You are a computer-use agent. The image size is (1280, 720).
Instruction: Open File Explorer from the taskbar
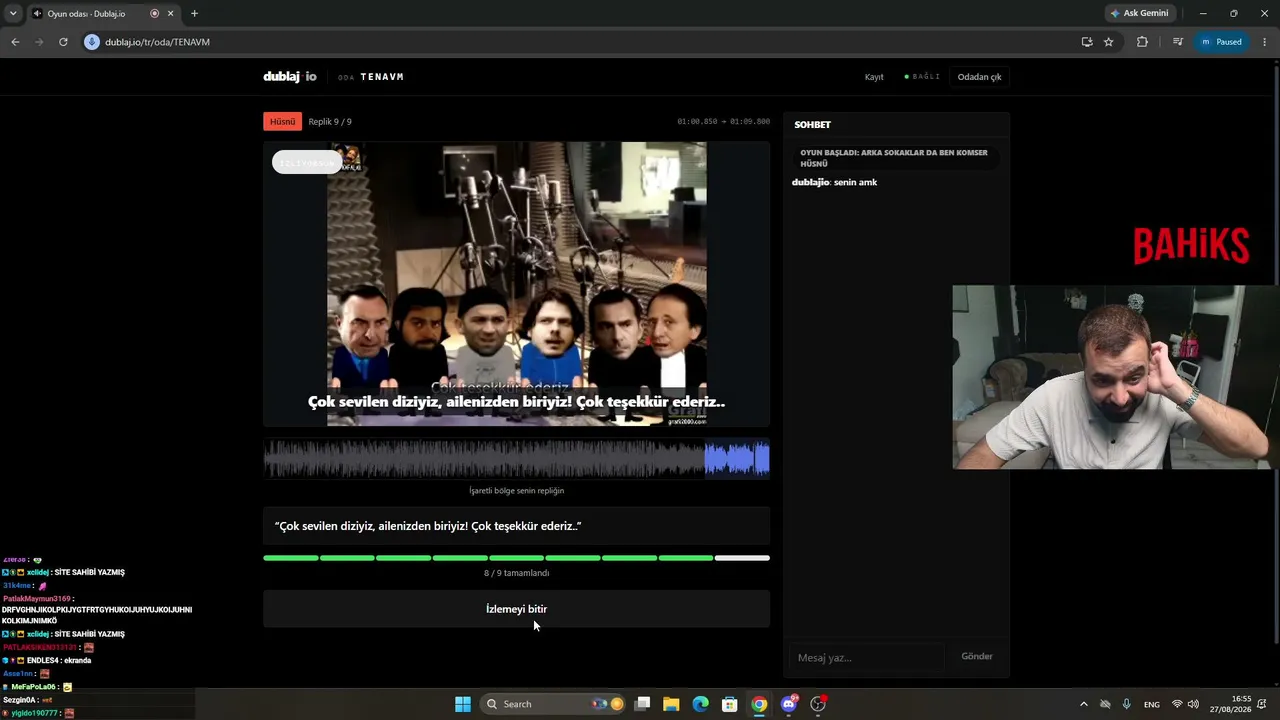click(671, 704)
